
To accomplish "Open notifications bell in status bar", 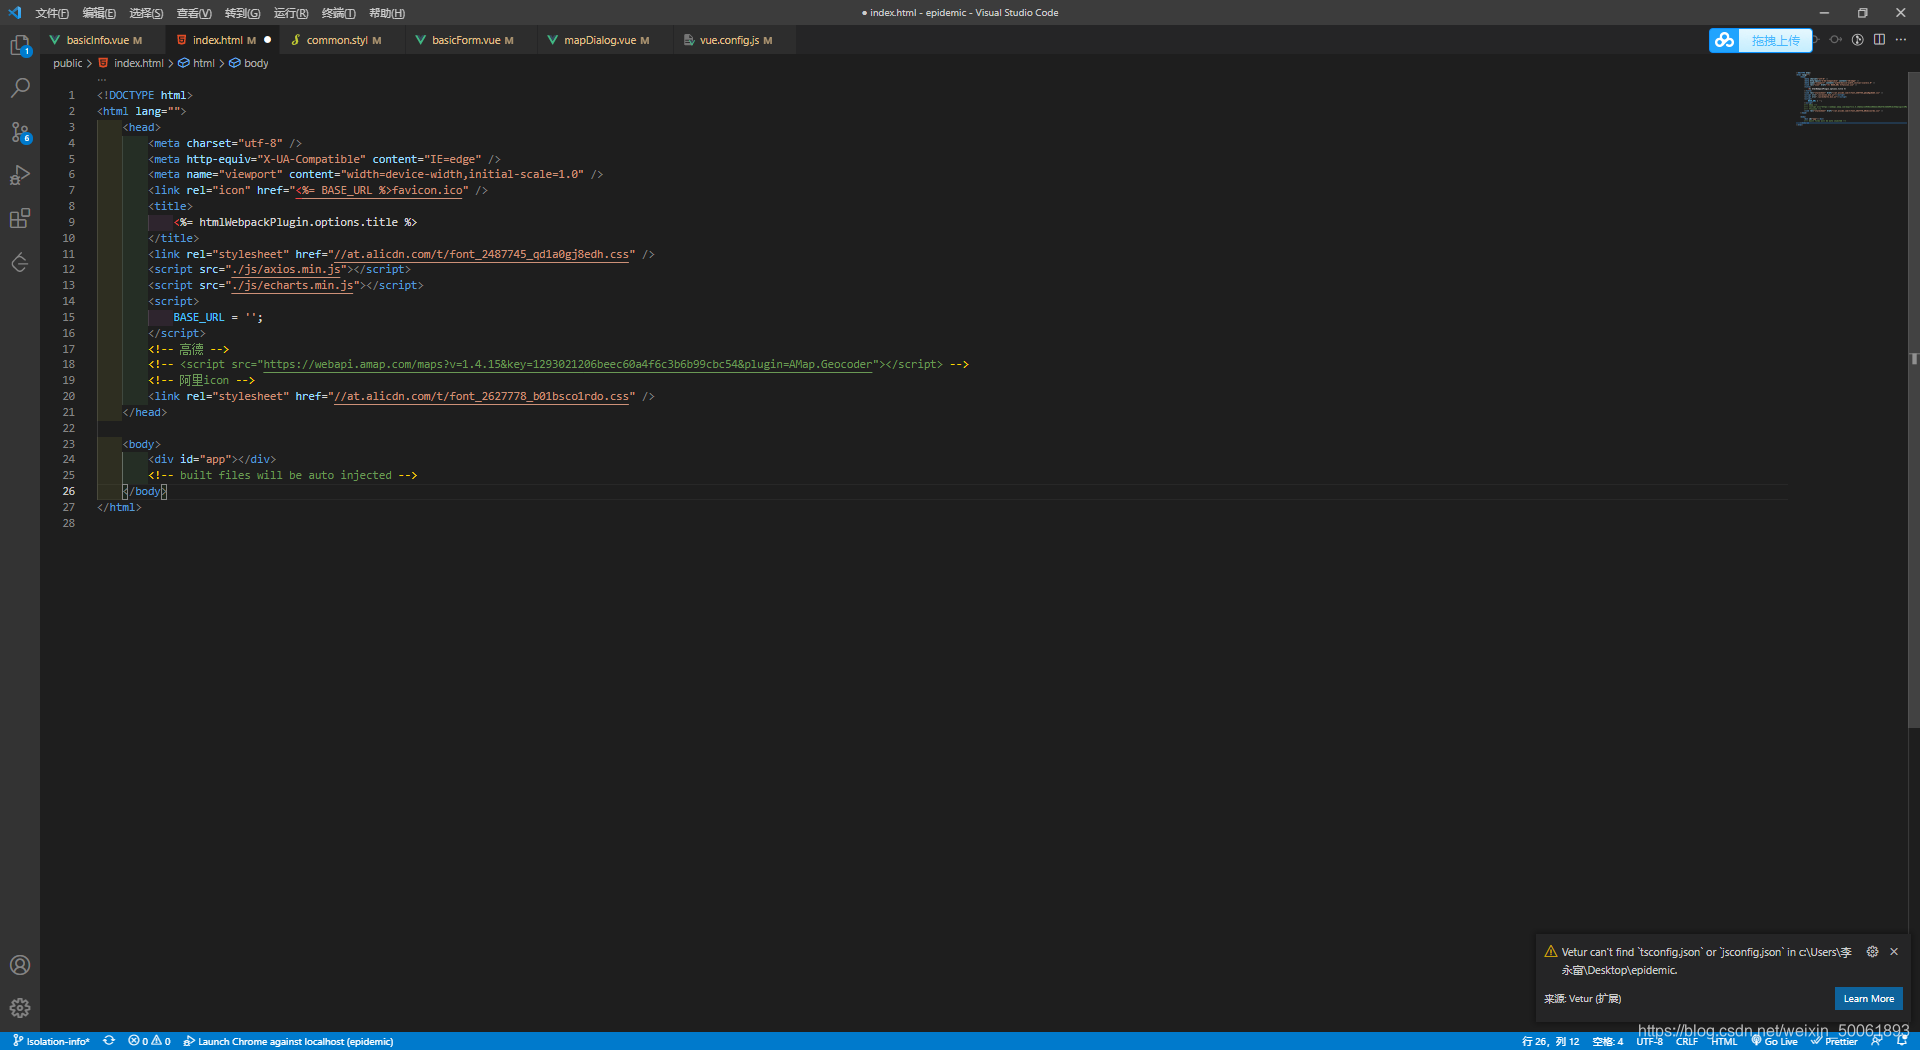I will [1901, 1041].
